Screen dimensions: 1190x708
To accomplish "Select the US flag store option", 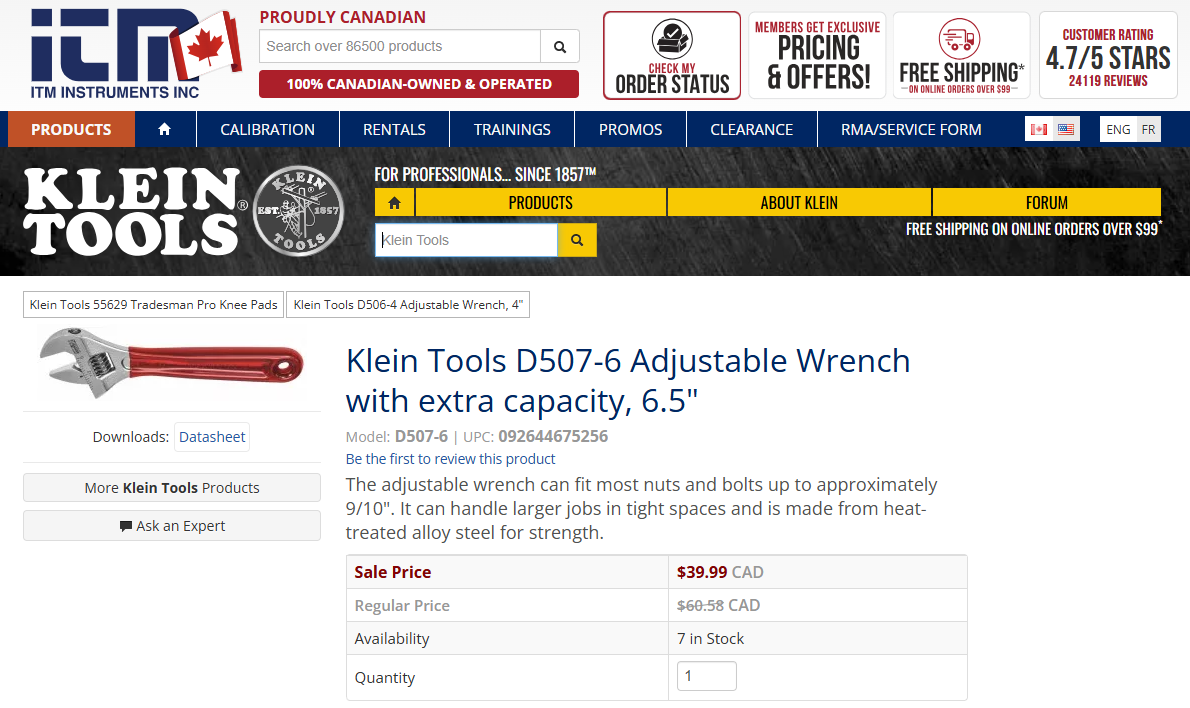I will (1065, 128).
